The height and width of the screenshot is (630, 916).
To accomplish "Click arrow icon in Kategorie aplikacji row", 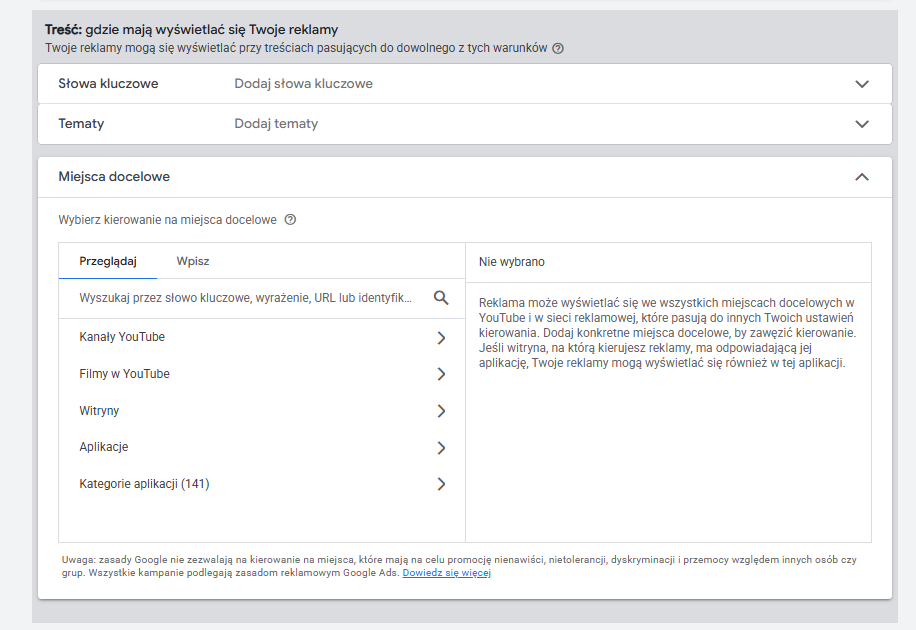I will point(441,484).
